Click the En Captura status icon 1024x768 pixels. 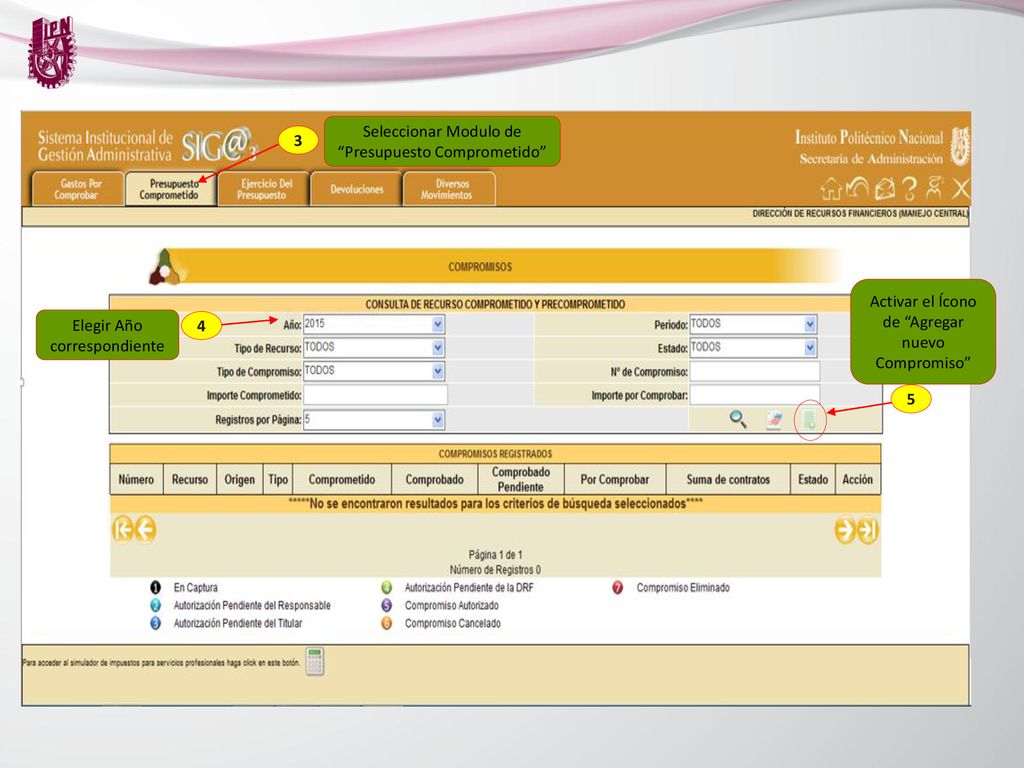155,588
